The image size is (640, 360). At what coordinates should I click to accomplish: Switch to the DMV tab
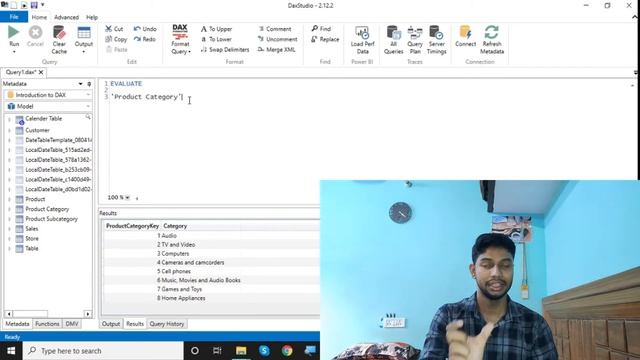point(72,324)
